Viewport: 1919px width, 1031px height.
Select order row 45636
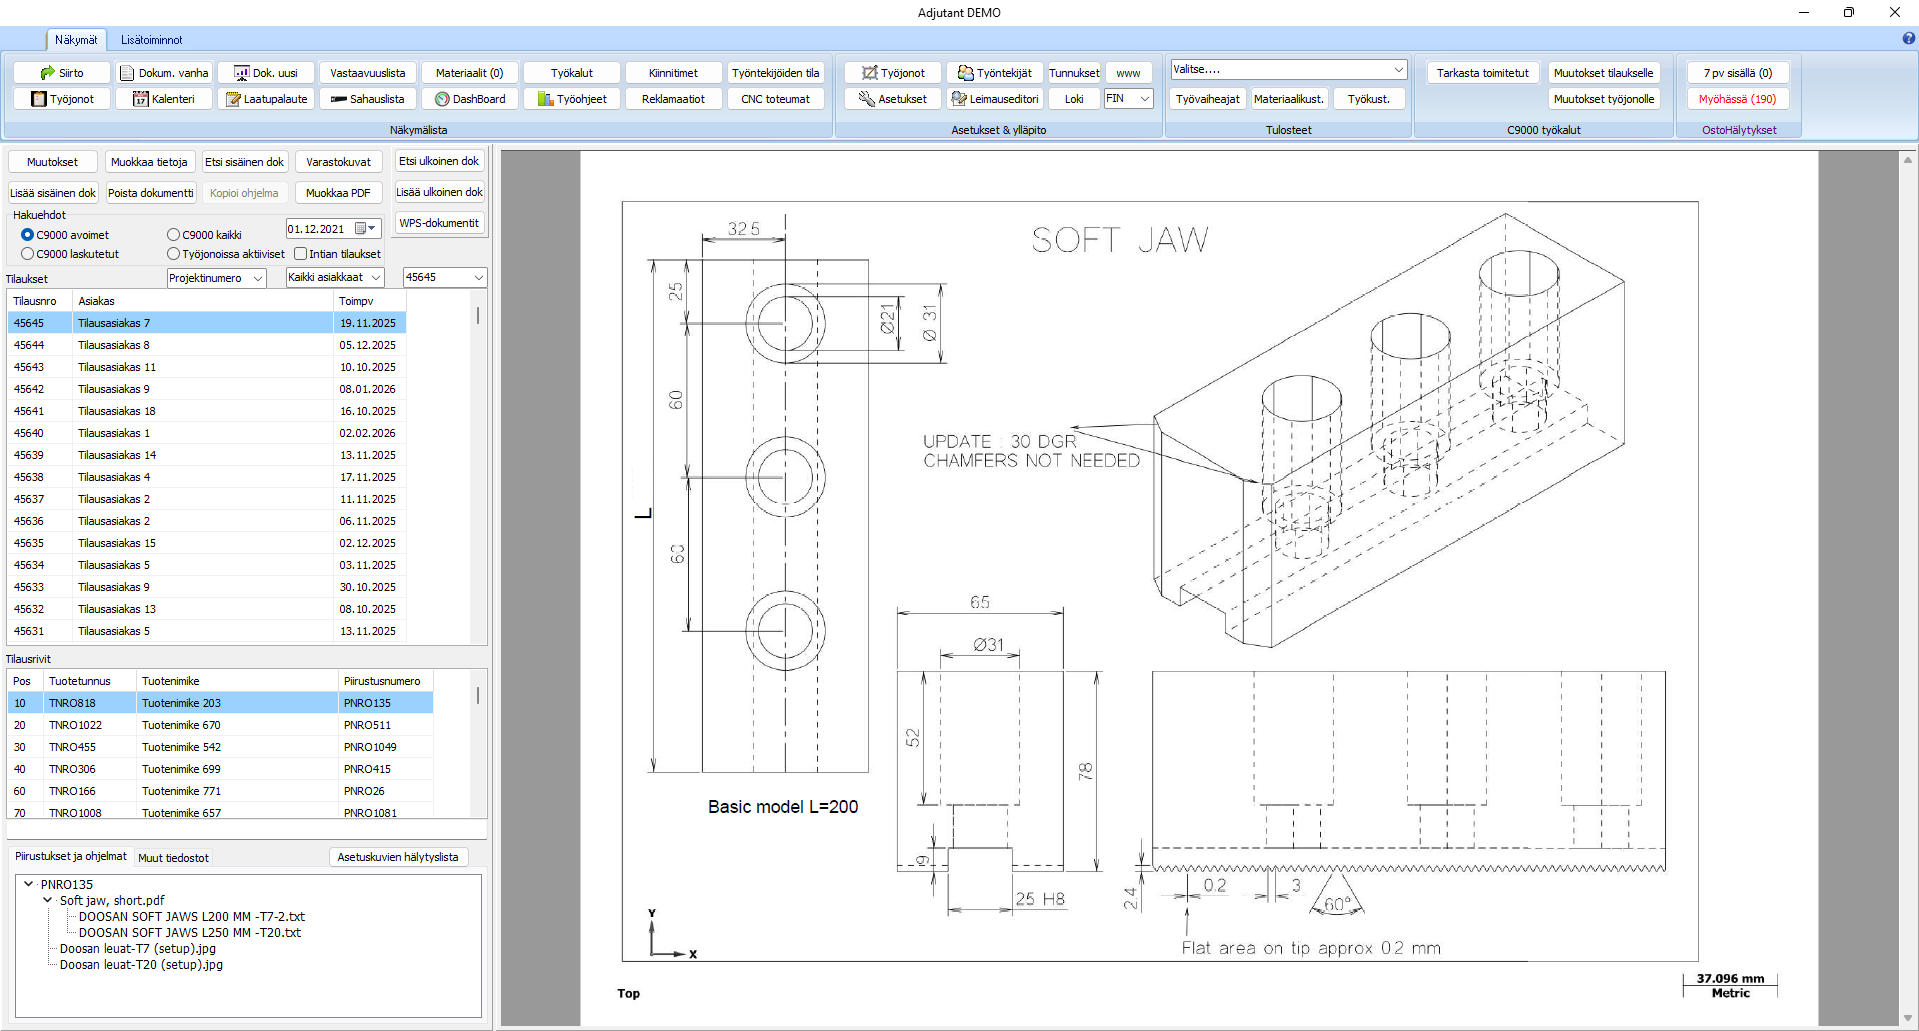click(x=207, y=521)
